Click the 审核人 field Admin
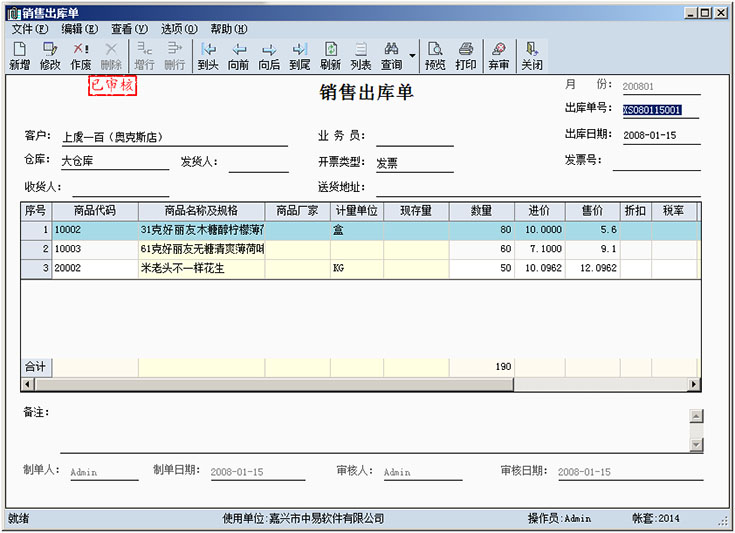The height and width of the screenshot is (533, 735). click(422, 473)
